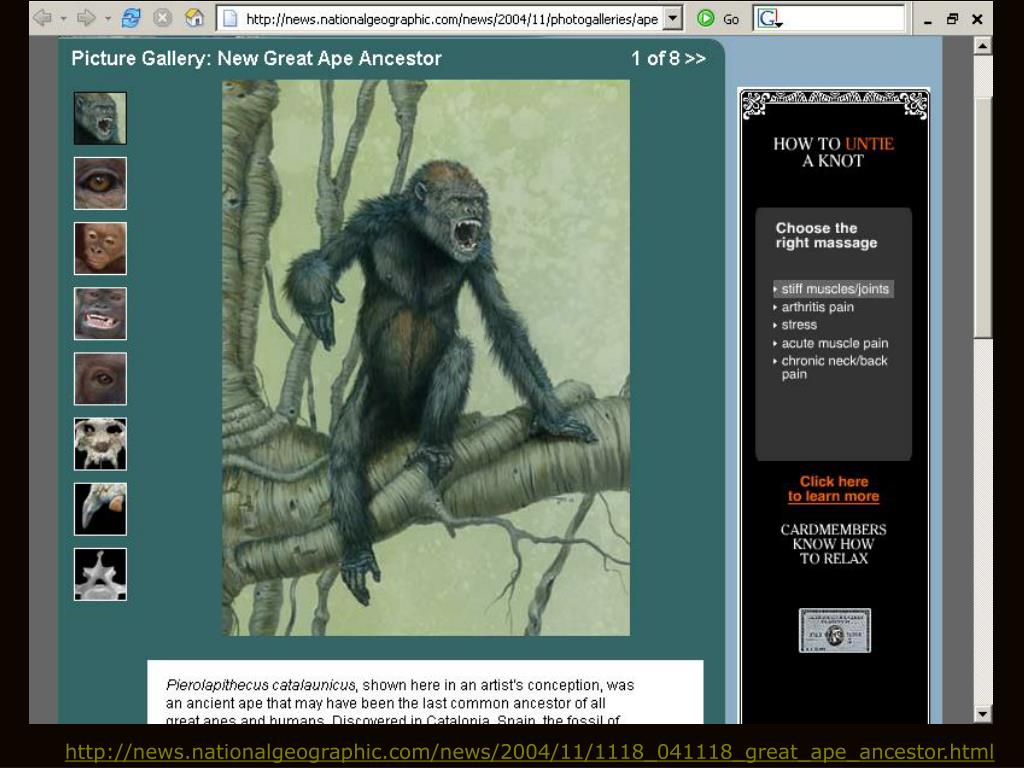This screenshot has height=768, width=1024.
Task: Click the Stop loading icon
Action: point(163,18)
